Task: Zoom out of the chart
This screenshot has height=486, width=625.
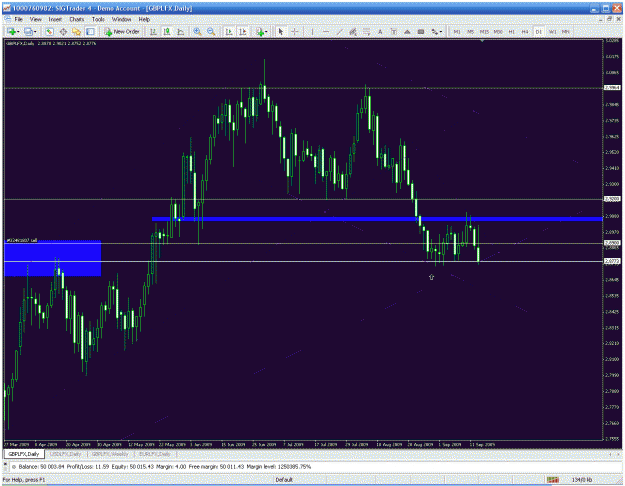Action: click(x=211, y=32)
